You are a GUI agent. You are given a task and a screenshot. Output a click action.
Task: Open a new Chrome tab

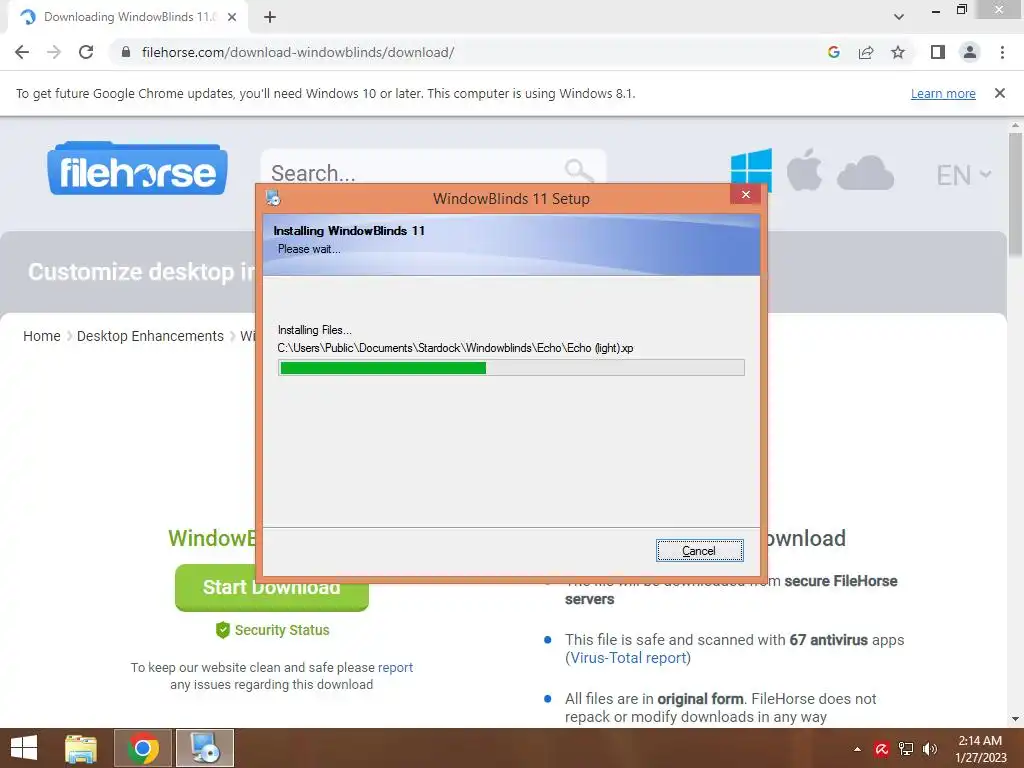point(270,17)
